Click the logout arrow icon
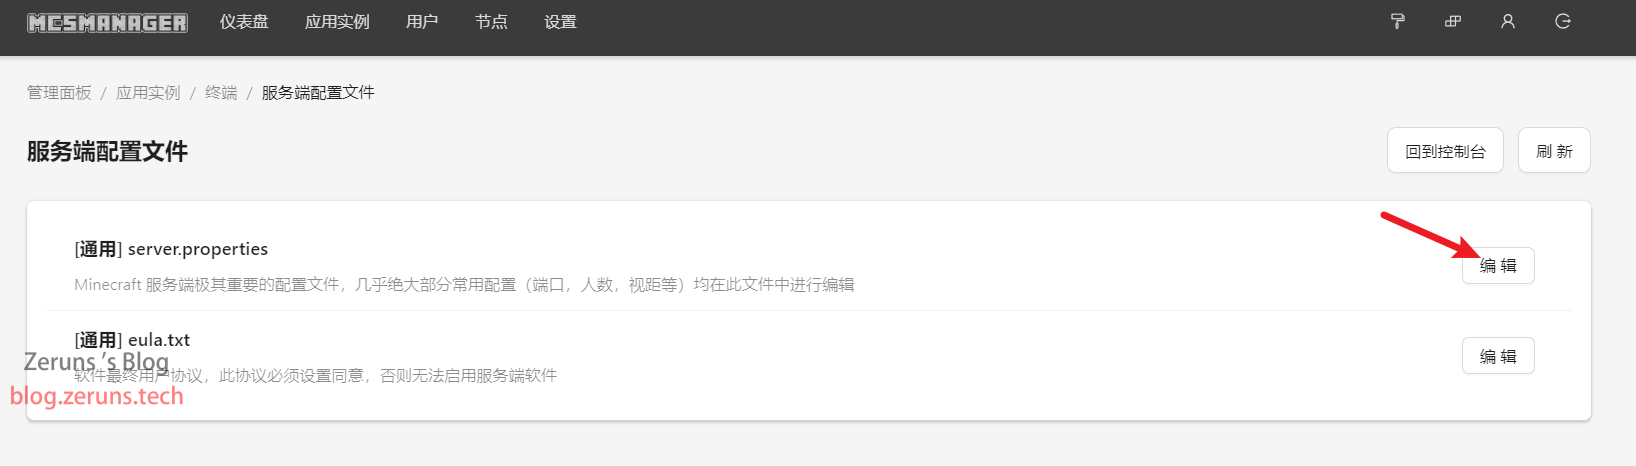Image resolution: width=1636 pixels, height=466 pixels. pyautogui.click(x=1563, y=21)
